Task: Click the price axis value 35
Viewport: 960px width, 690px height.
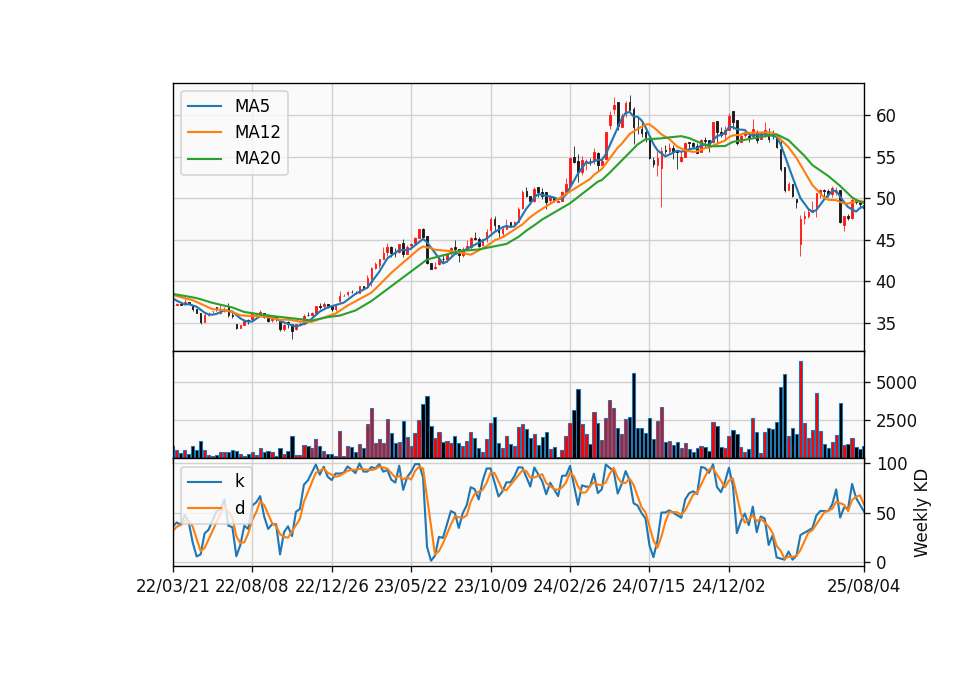Action: click(x=886, y=323)
